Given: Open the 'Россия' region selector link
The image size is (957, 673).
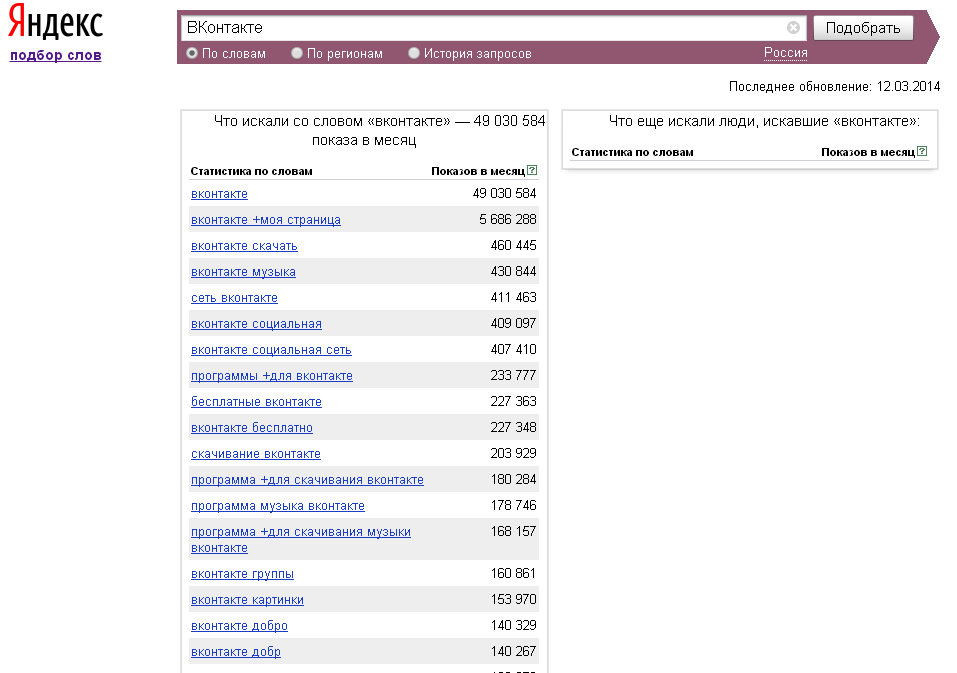Looking at the screenshot, I should click(785, 53).
